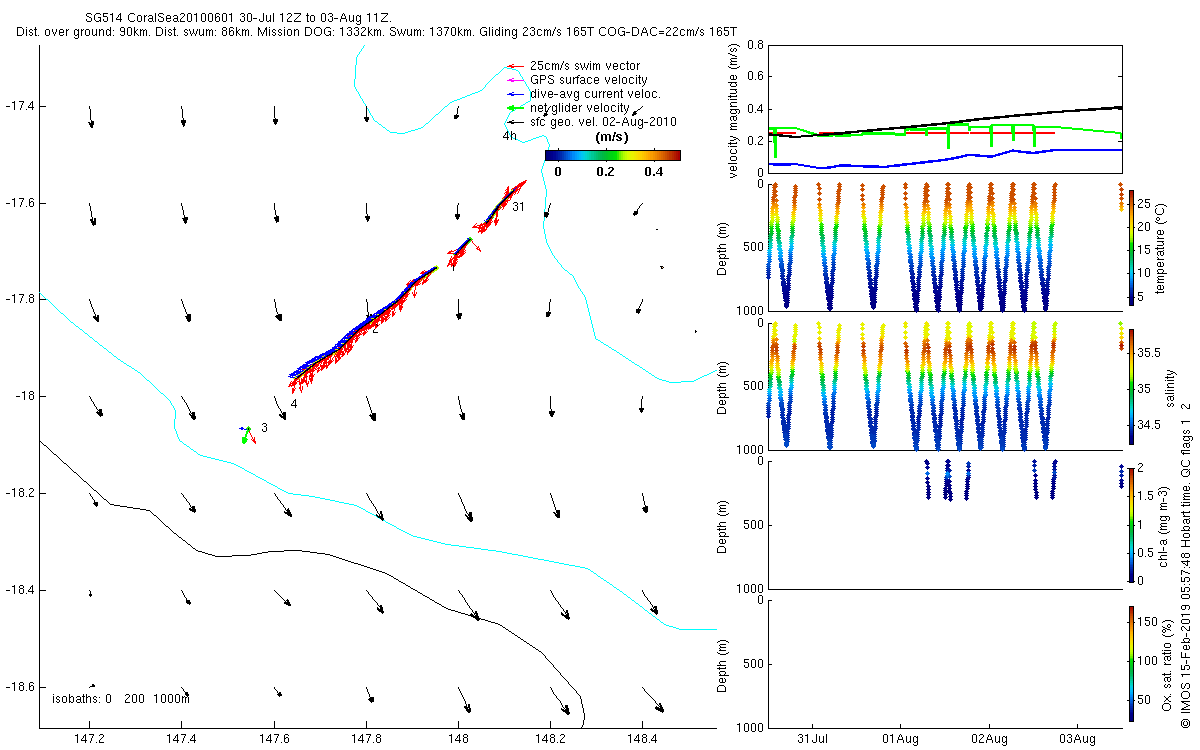The height and width of the screenshot is (750, 1200).
Task: Click the velocity magnitude (m/s) axis label
Action: [x=734, y=110]
